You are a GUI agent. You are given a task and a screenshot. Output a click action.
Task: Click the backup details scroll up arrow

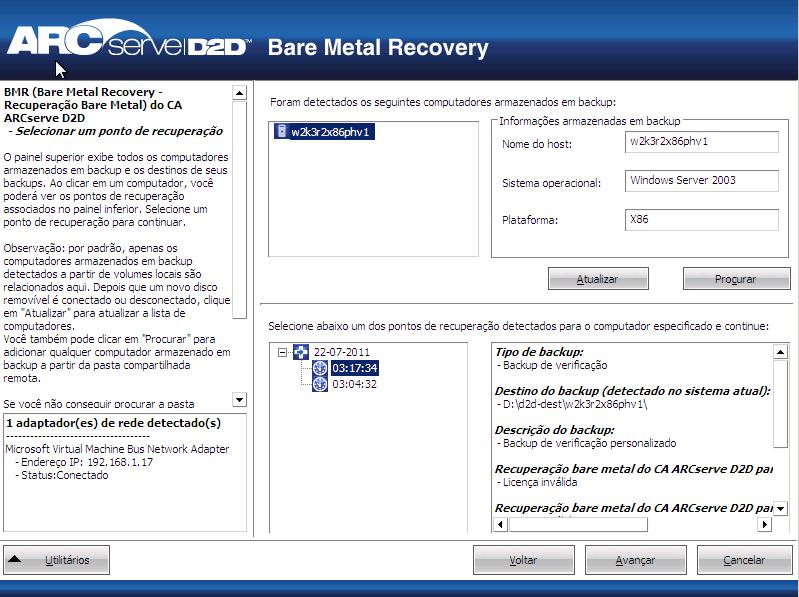(x=780, y=351)
